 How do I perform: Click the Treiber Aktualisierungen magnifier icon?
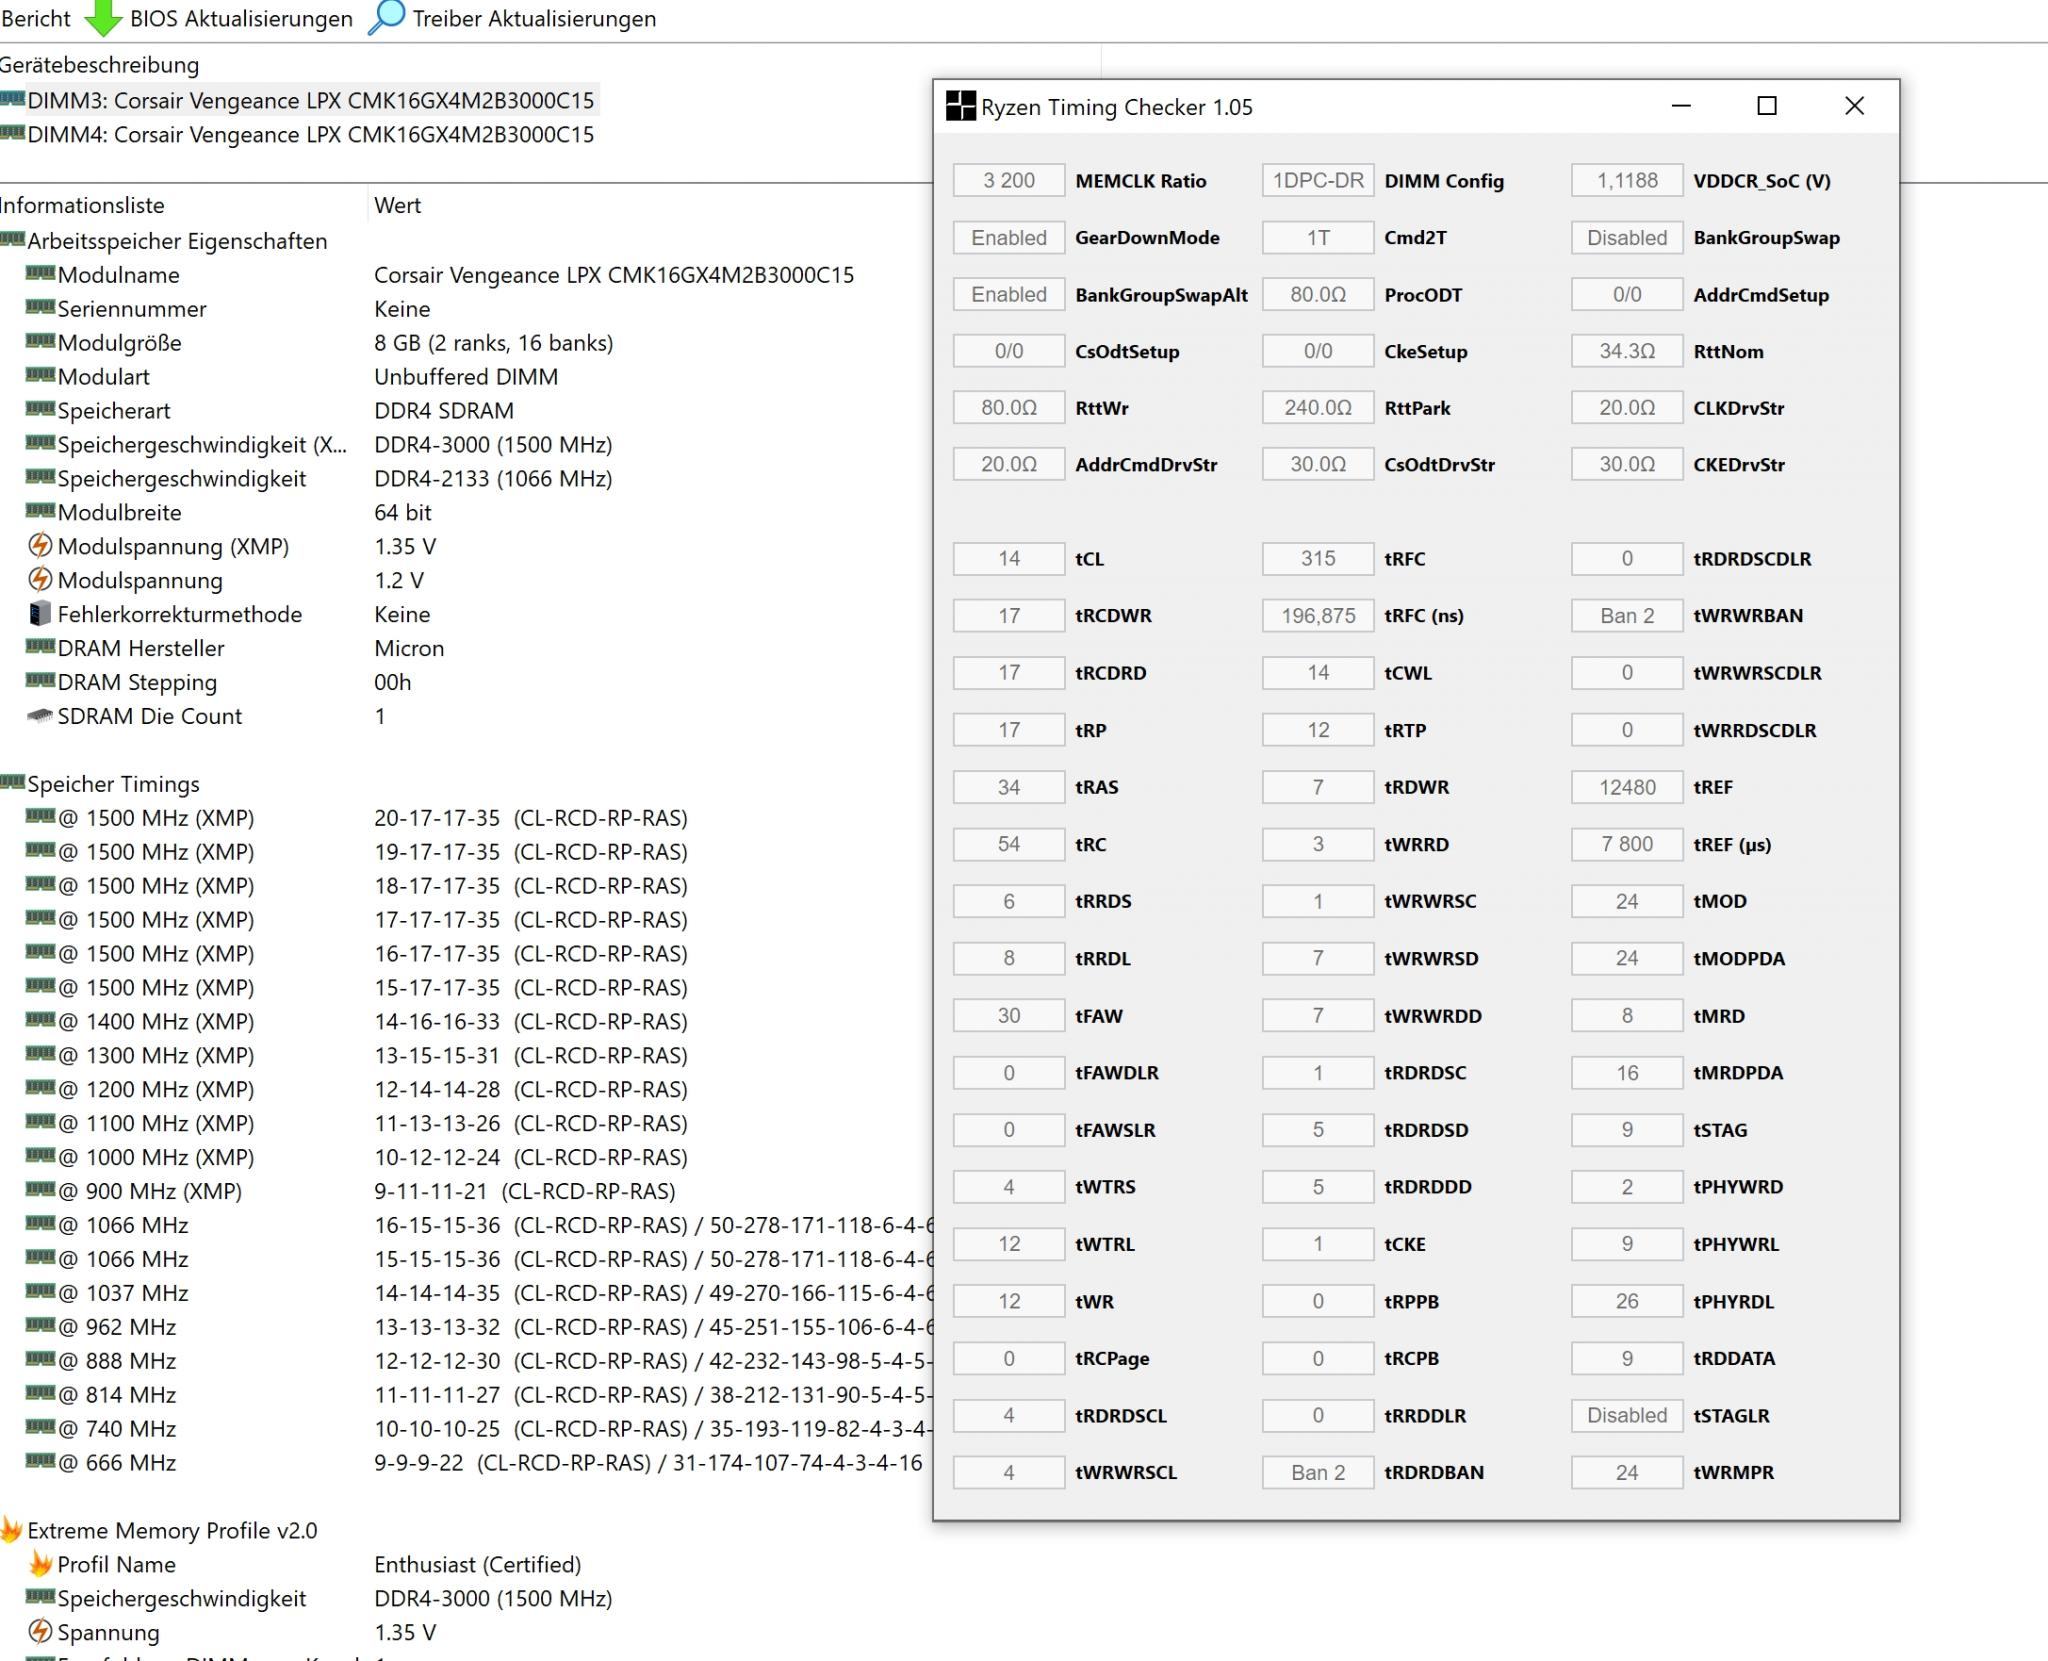tap(386, 17)
